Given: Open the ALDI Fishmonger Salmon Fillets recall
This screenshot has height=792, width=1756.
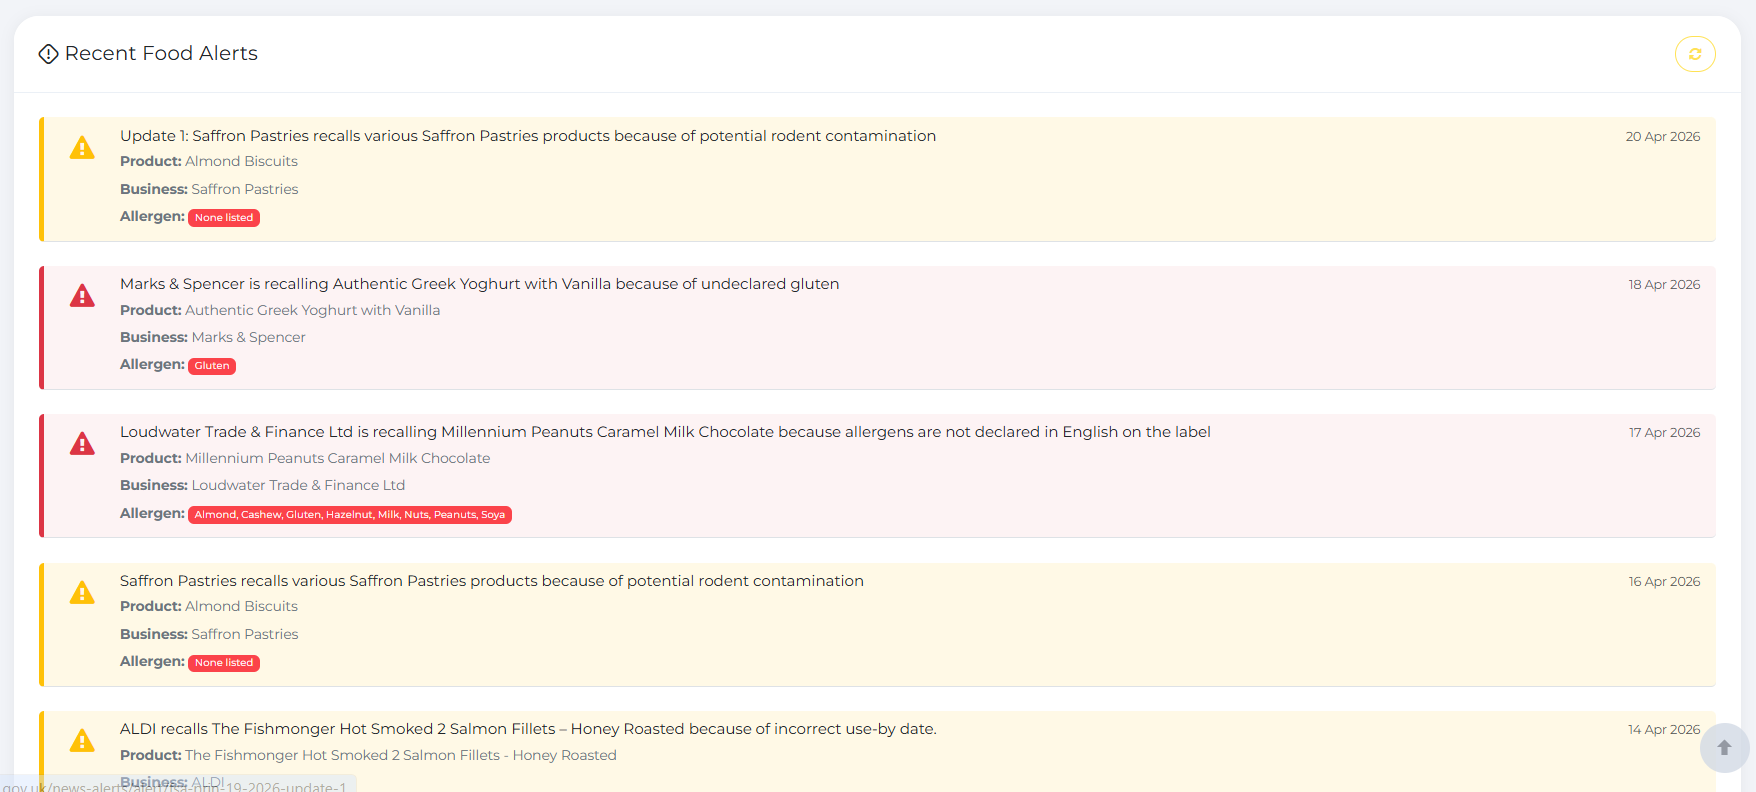Looking at the screenshot, I should (528, 729).
